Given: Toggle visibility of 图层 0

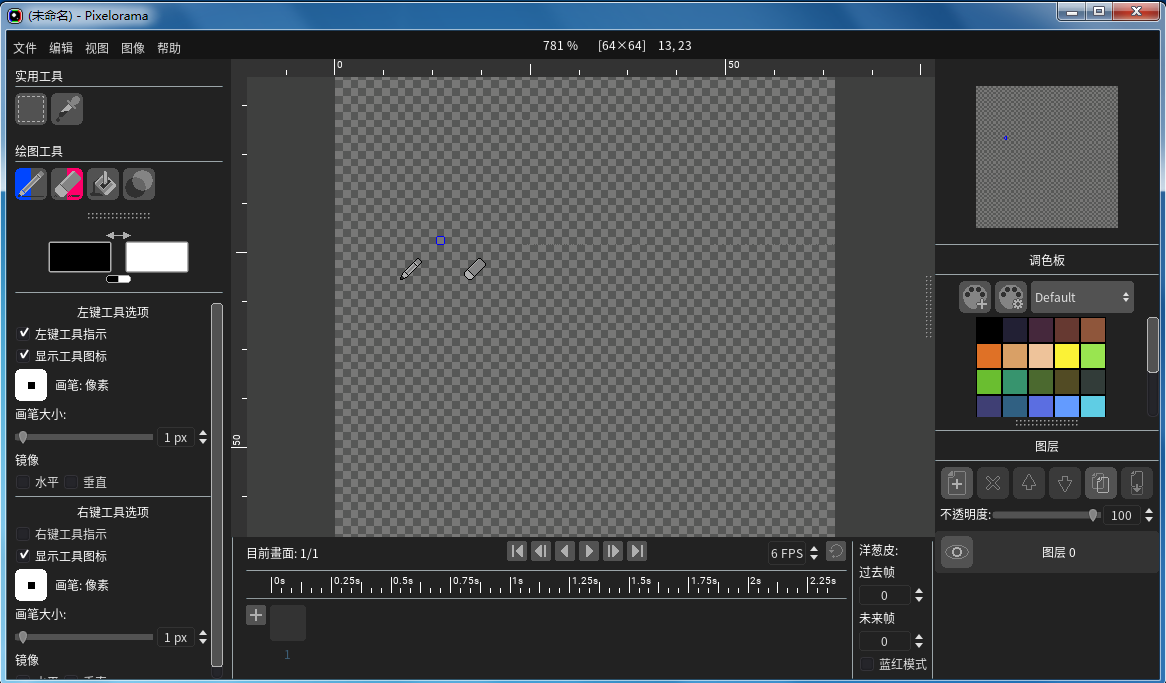Looking at the screenshot, I should 956,552.
